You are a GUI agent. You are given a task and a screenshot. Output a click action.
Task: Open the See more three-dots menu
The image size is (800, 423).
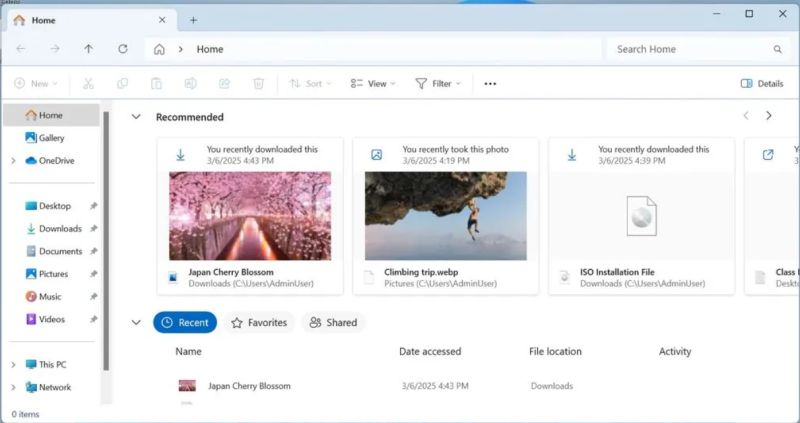coord(490,84)
